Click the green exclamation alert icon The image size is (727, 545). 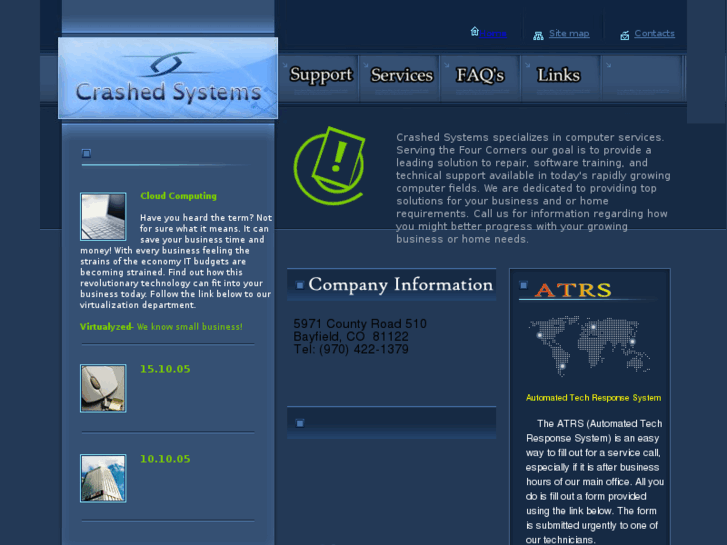point(330,166)
